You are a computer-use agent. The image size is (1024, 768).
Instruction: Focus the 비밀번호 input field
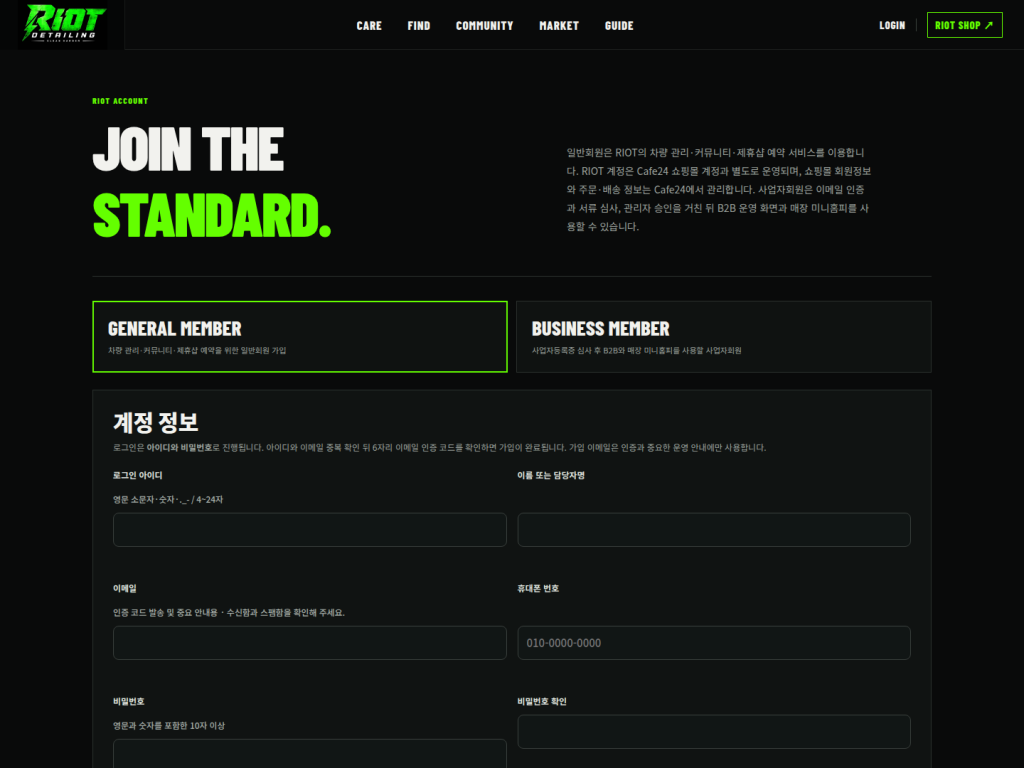coord(310,754)
